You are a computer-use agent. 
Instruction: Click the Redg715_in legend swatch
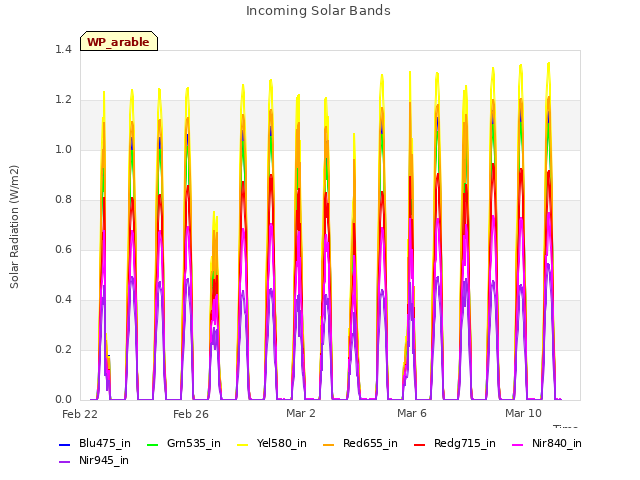pos(420,444)
